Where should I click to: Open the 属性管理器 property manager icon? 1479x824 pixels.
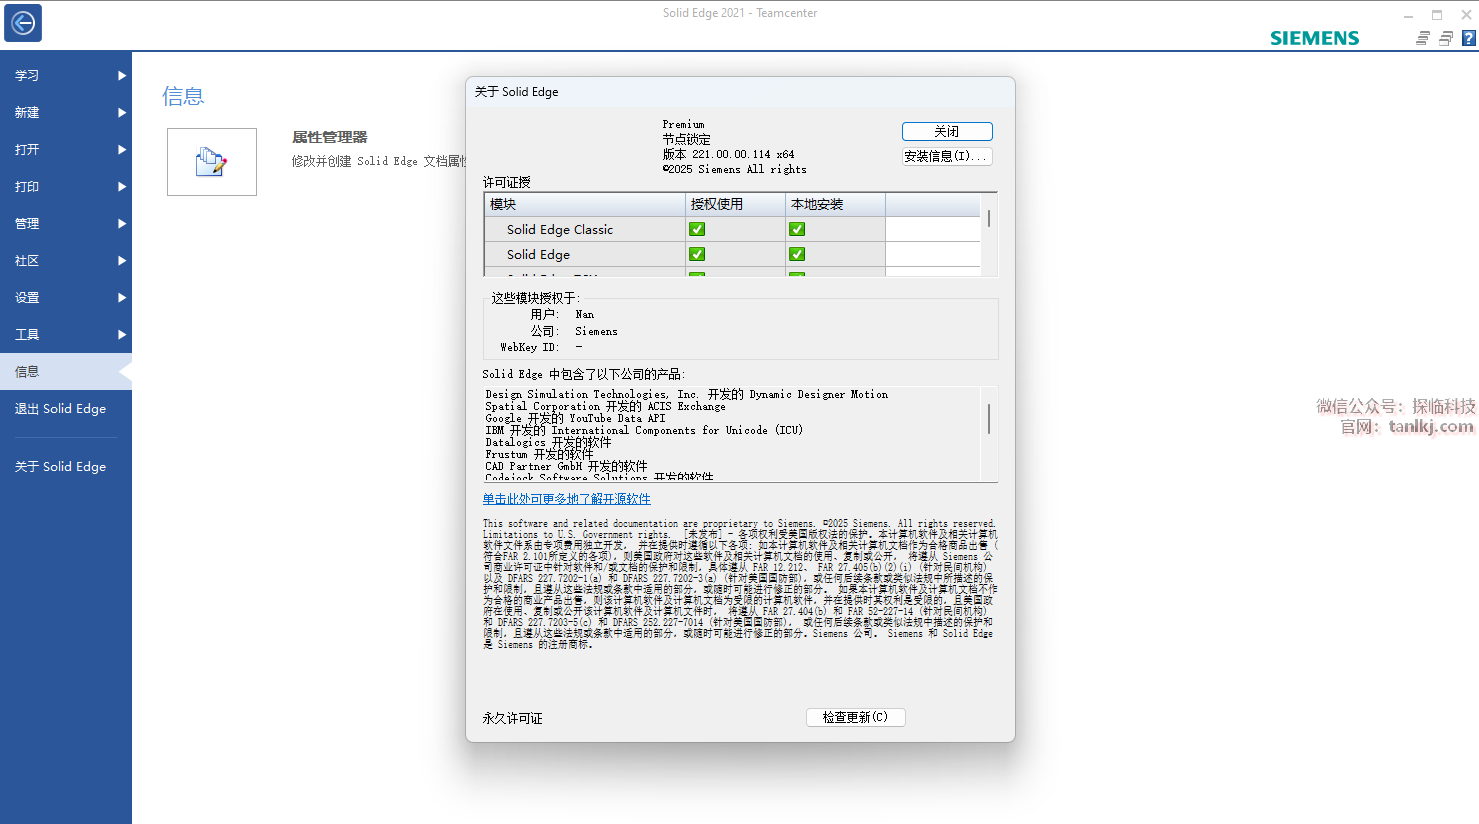pyautogui.click(x=212, y=162)
